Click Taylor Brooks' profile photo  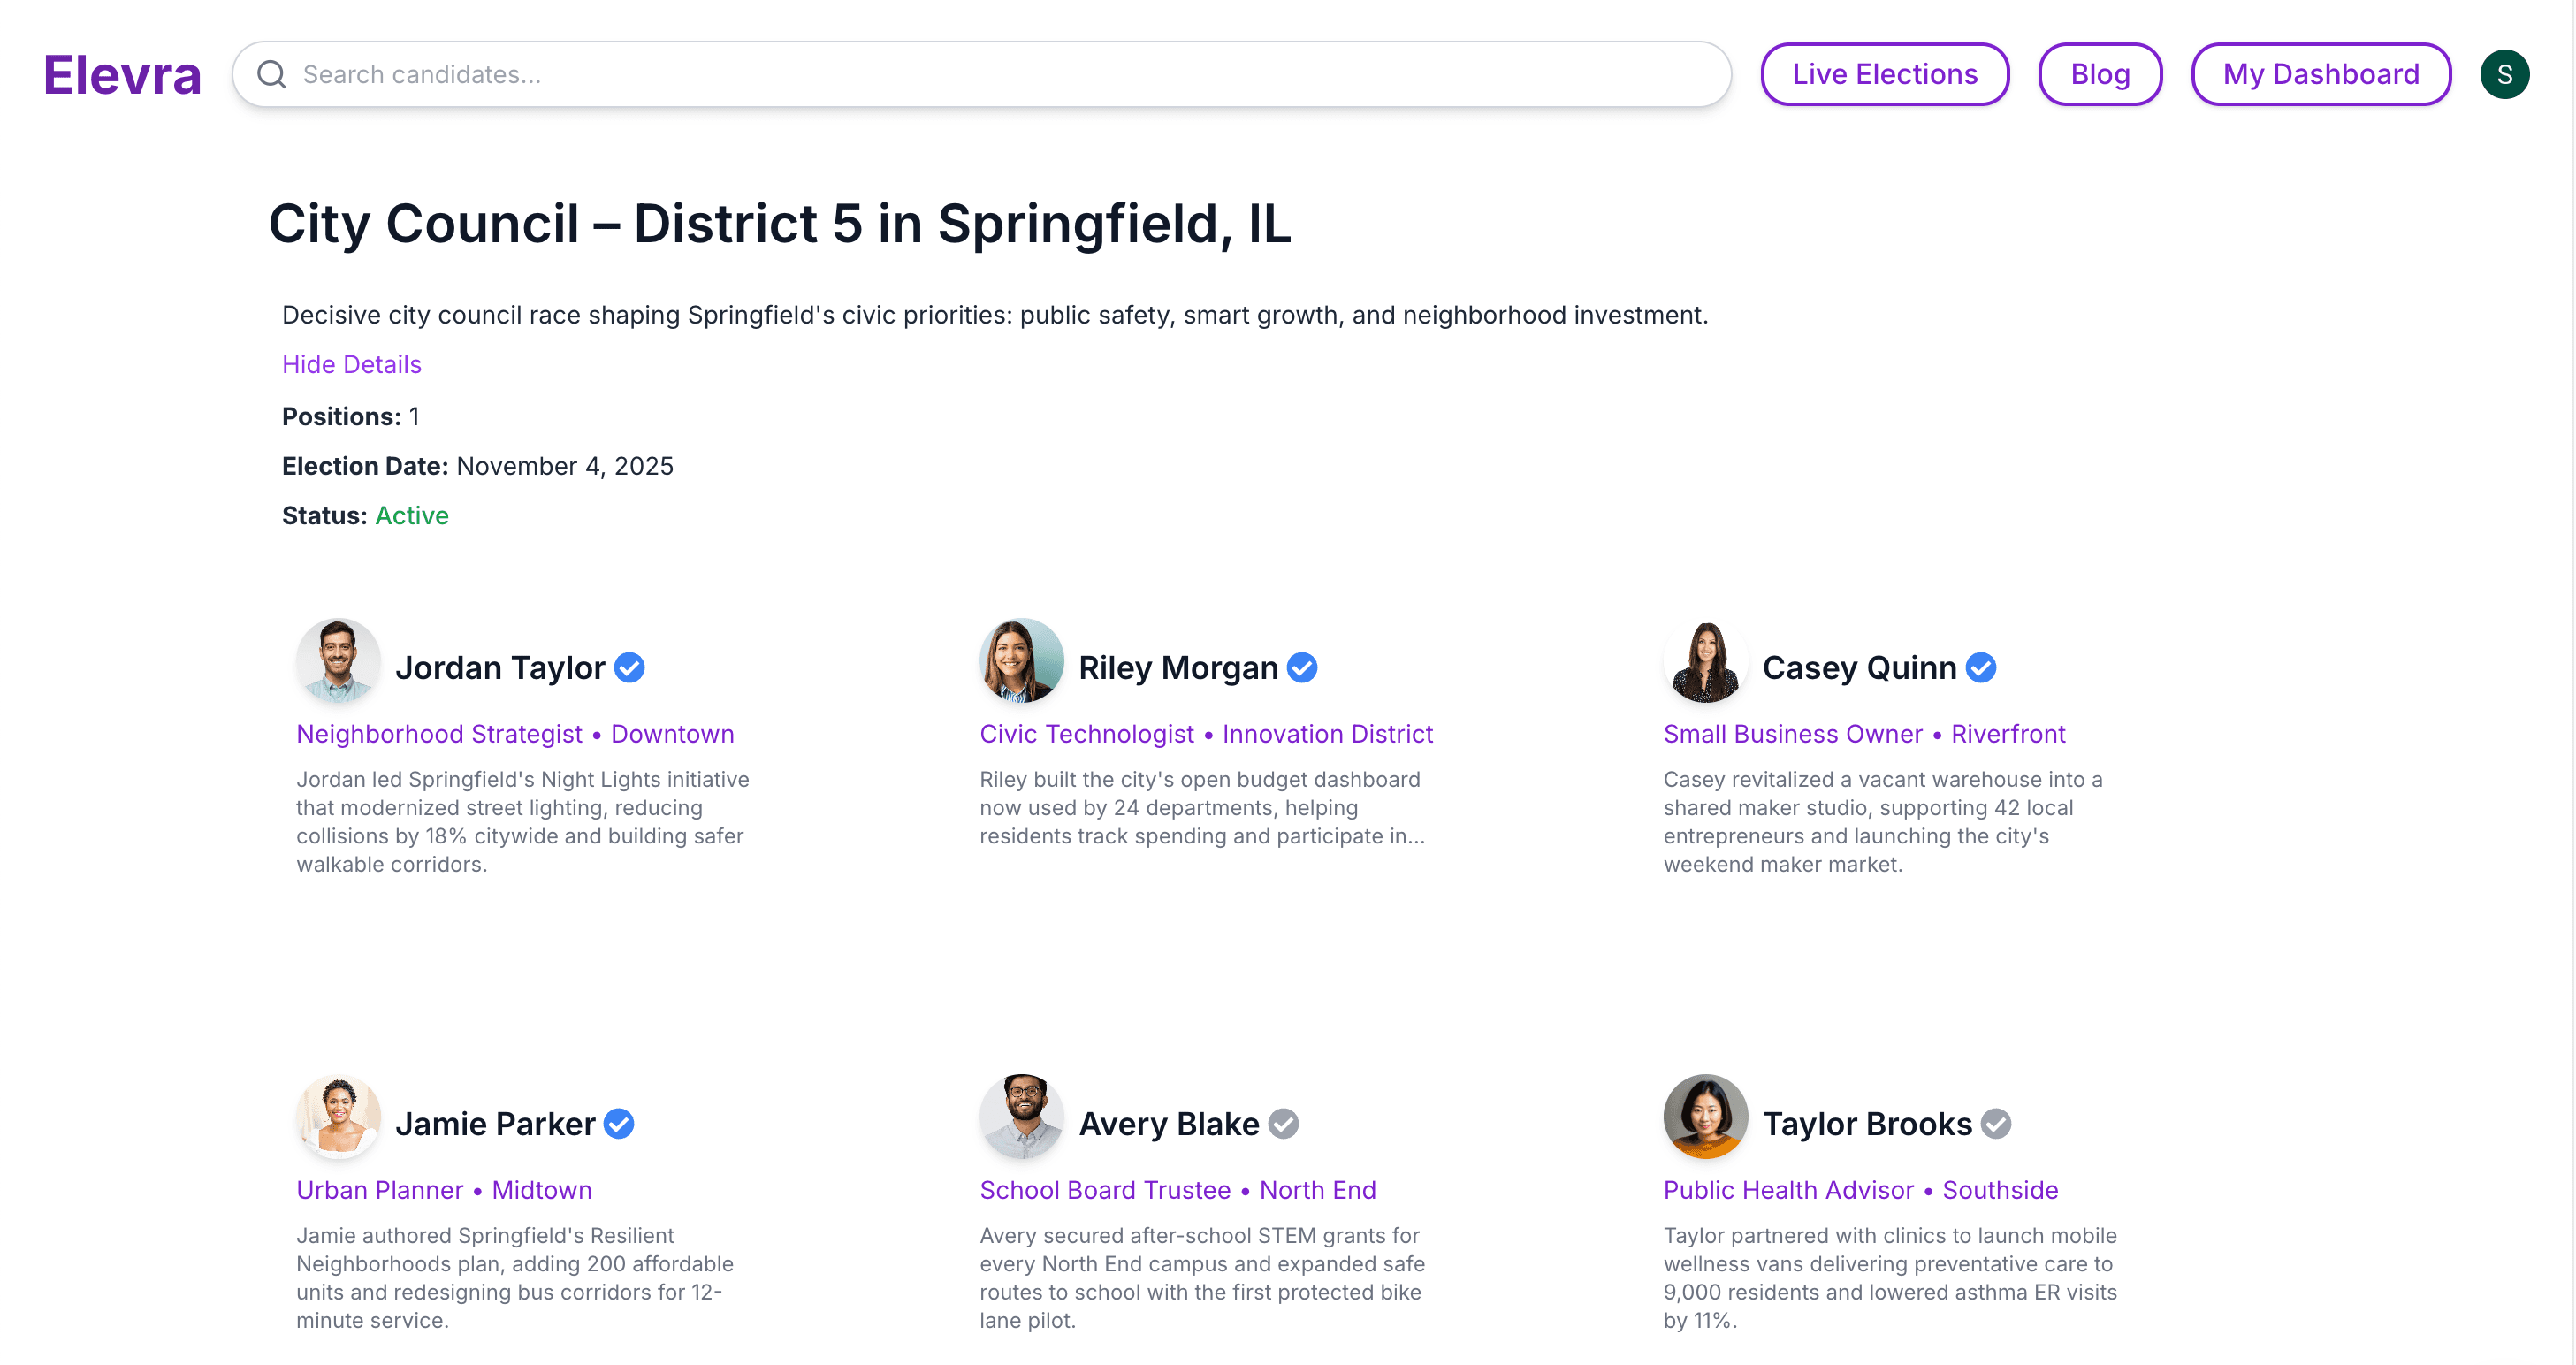point(1705,1116)
